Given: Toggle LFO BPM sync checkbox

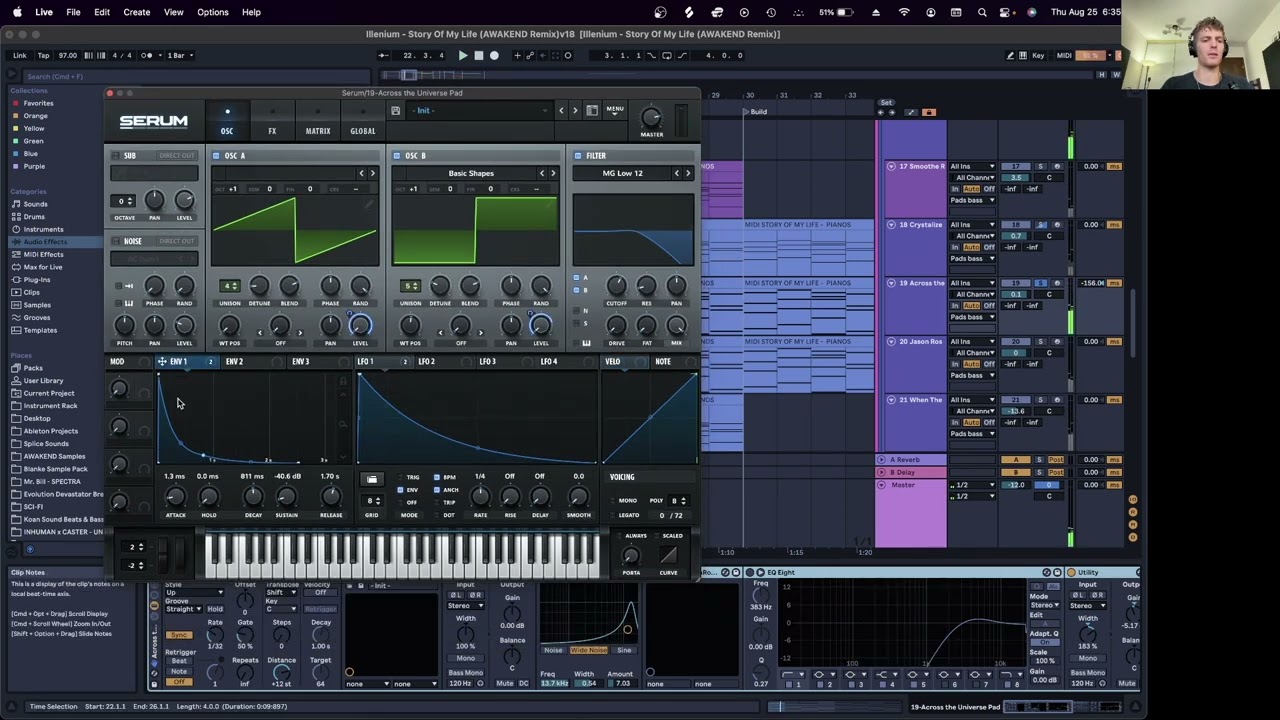Looking at the screenshot, I should point(437,477).
